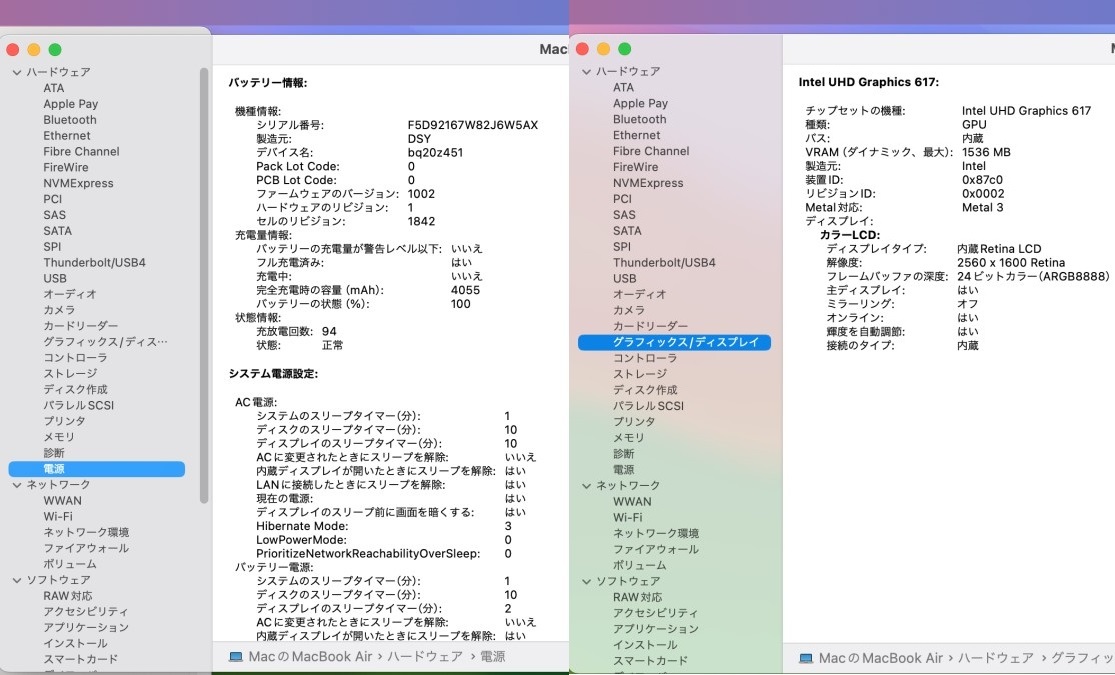Select ファイアウォール in left window sidebar

click(86, 548)
